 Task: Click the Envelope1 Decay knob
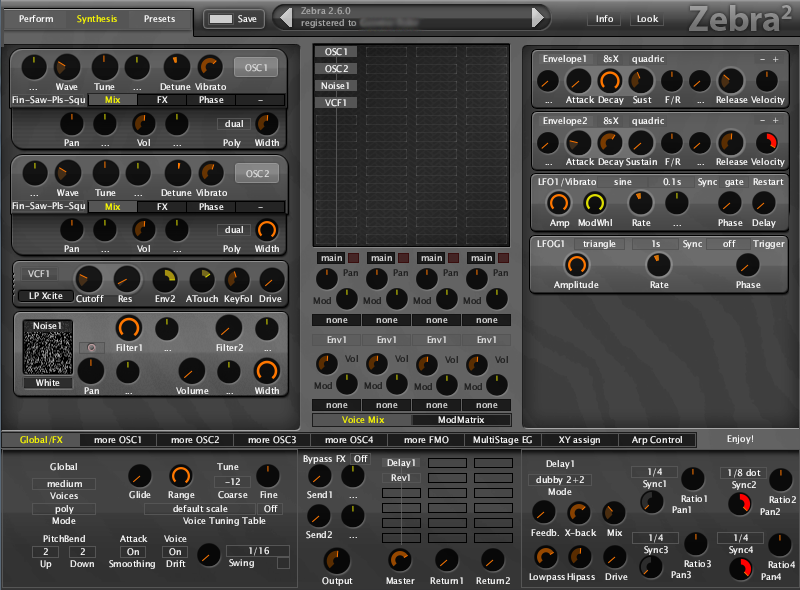609,81
